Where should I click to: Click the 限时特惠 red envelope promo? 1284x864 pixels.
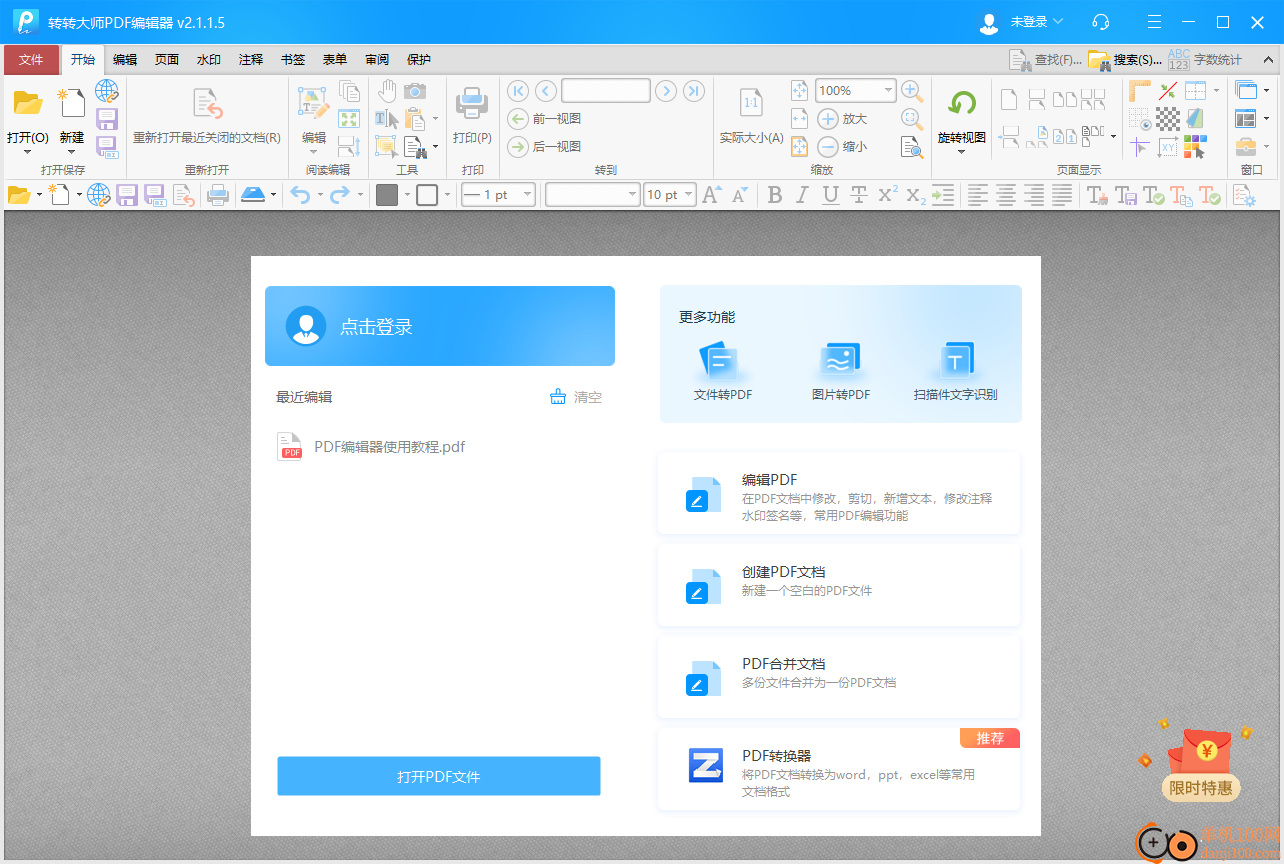point(1201,764)
